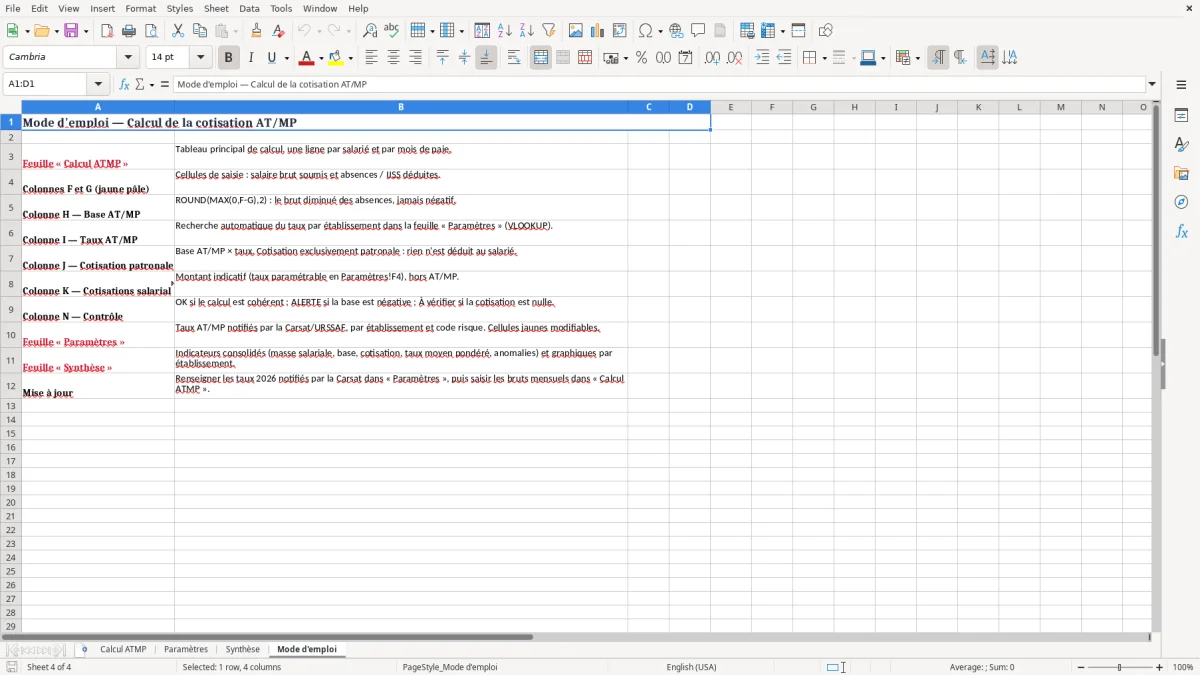Screen dimensions: 1200x675
Task: Click the Insert Hyperlink icon
Action: tap(677, 31)
